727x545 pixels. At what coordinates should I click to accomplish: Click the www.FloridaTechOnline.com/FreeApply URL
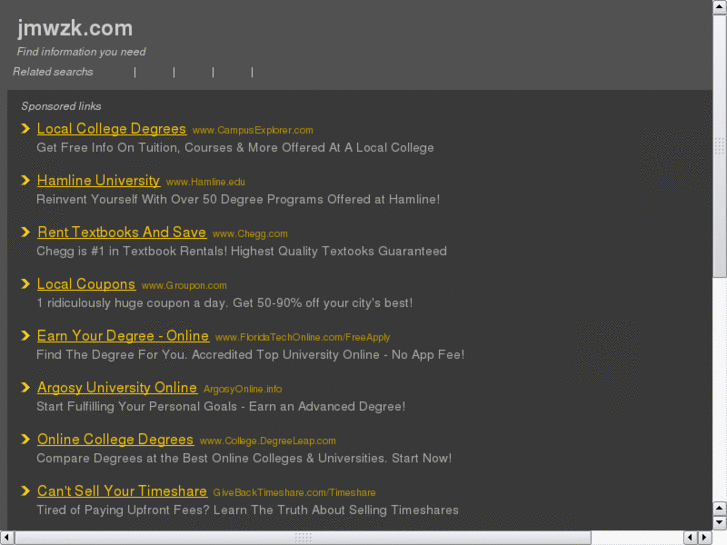[302, 338]
